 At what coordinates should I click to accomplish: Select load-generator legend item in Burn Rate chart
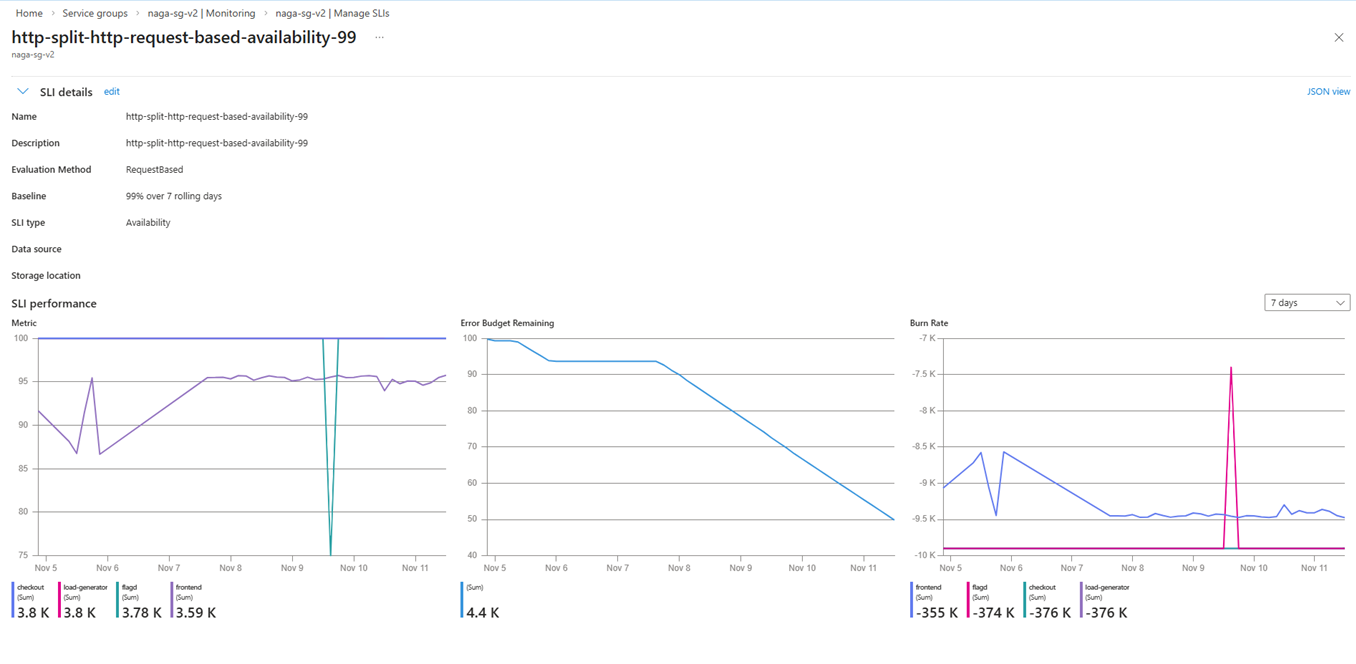(1105, 601)
